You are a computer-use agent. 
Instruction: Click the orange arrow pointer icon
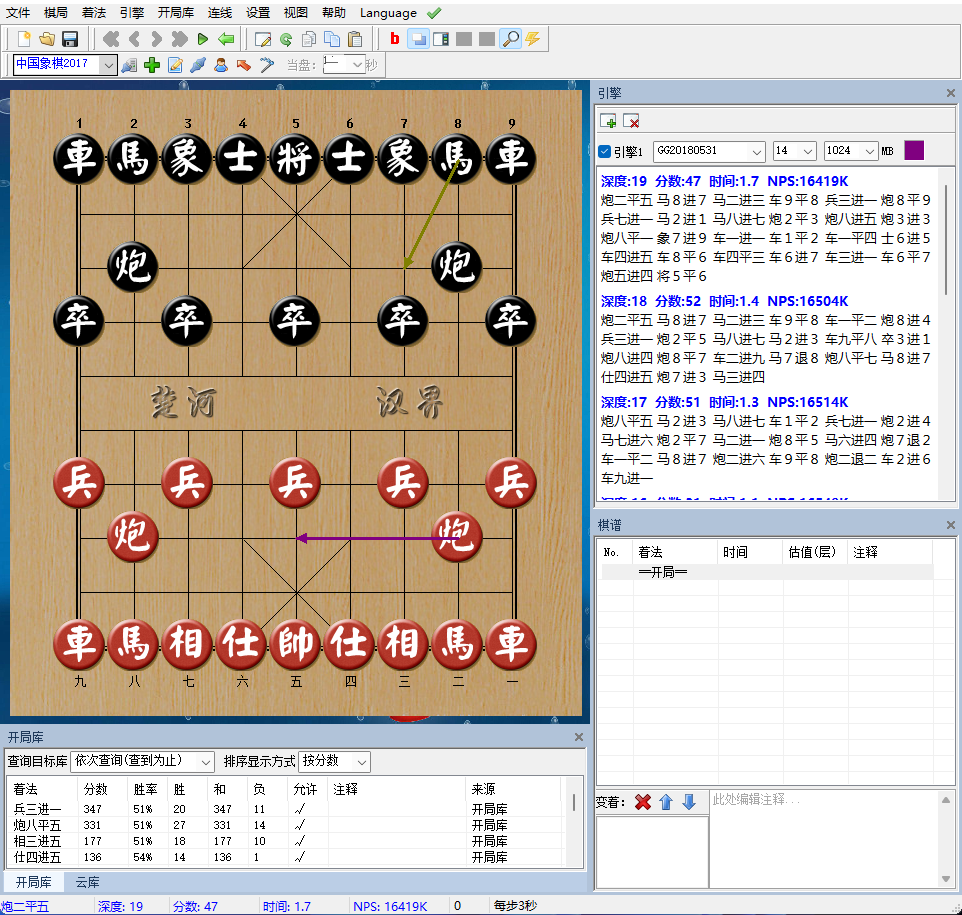[244, 64]
